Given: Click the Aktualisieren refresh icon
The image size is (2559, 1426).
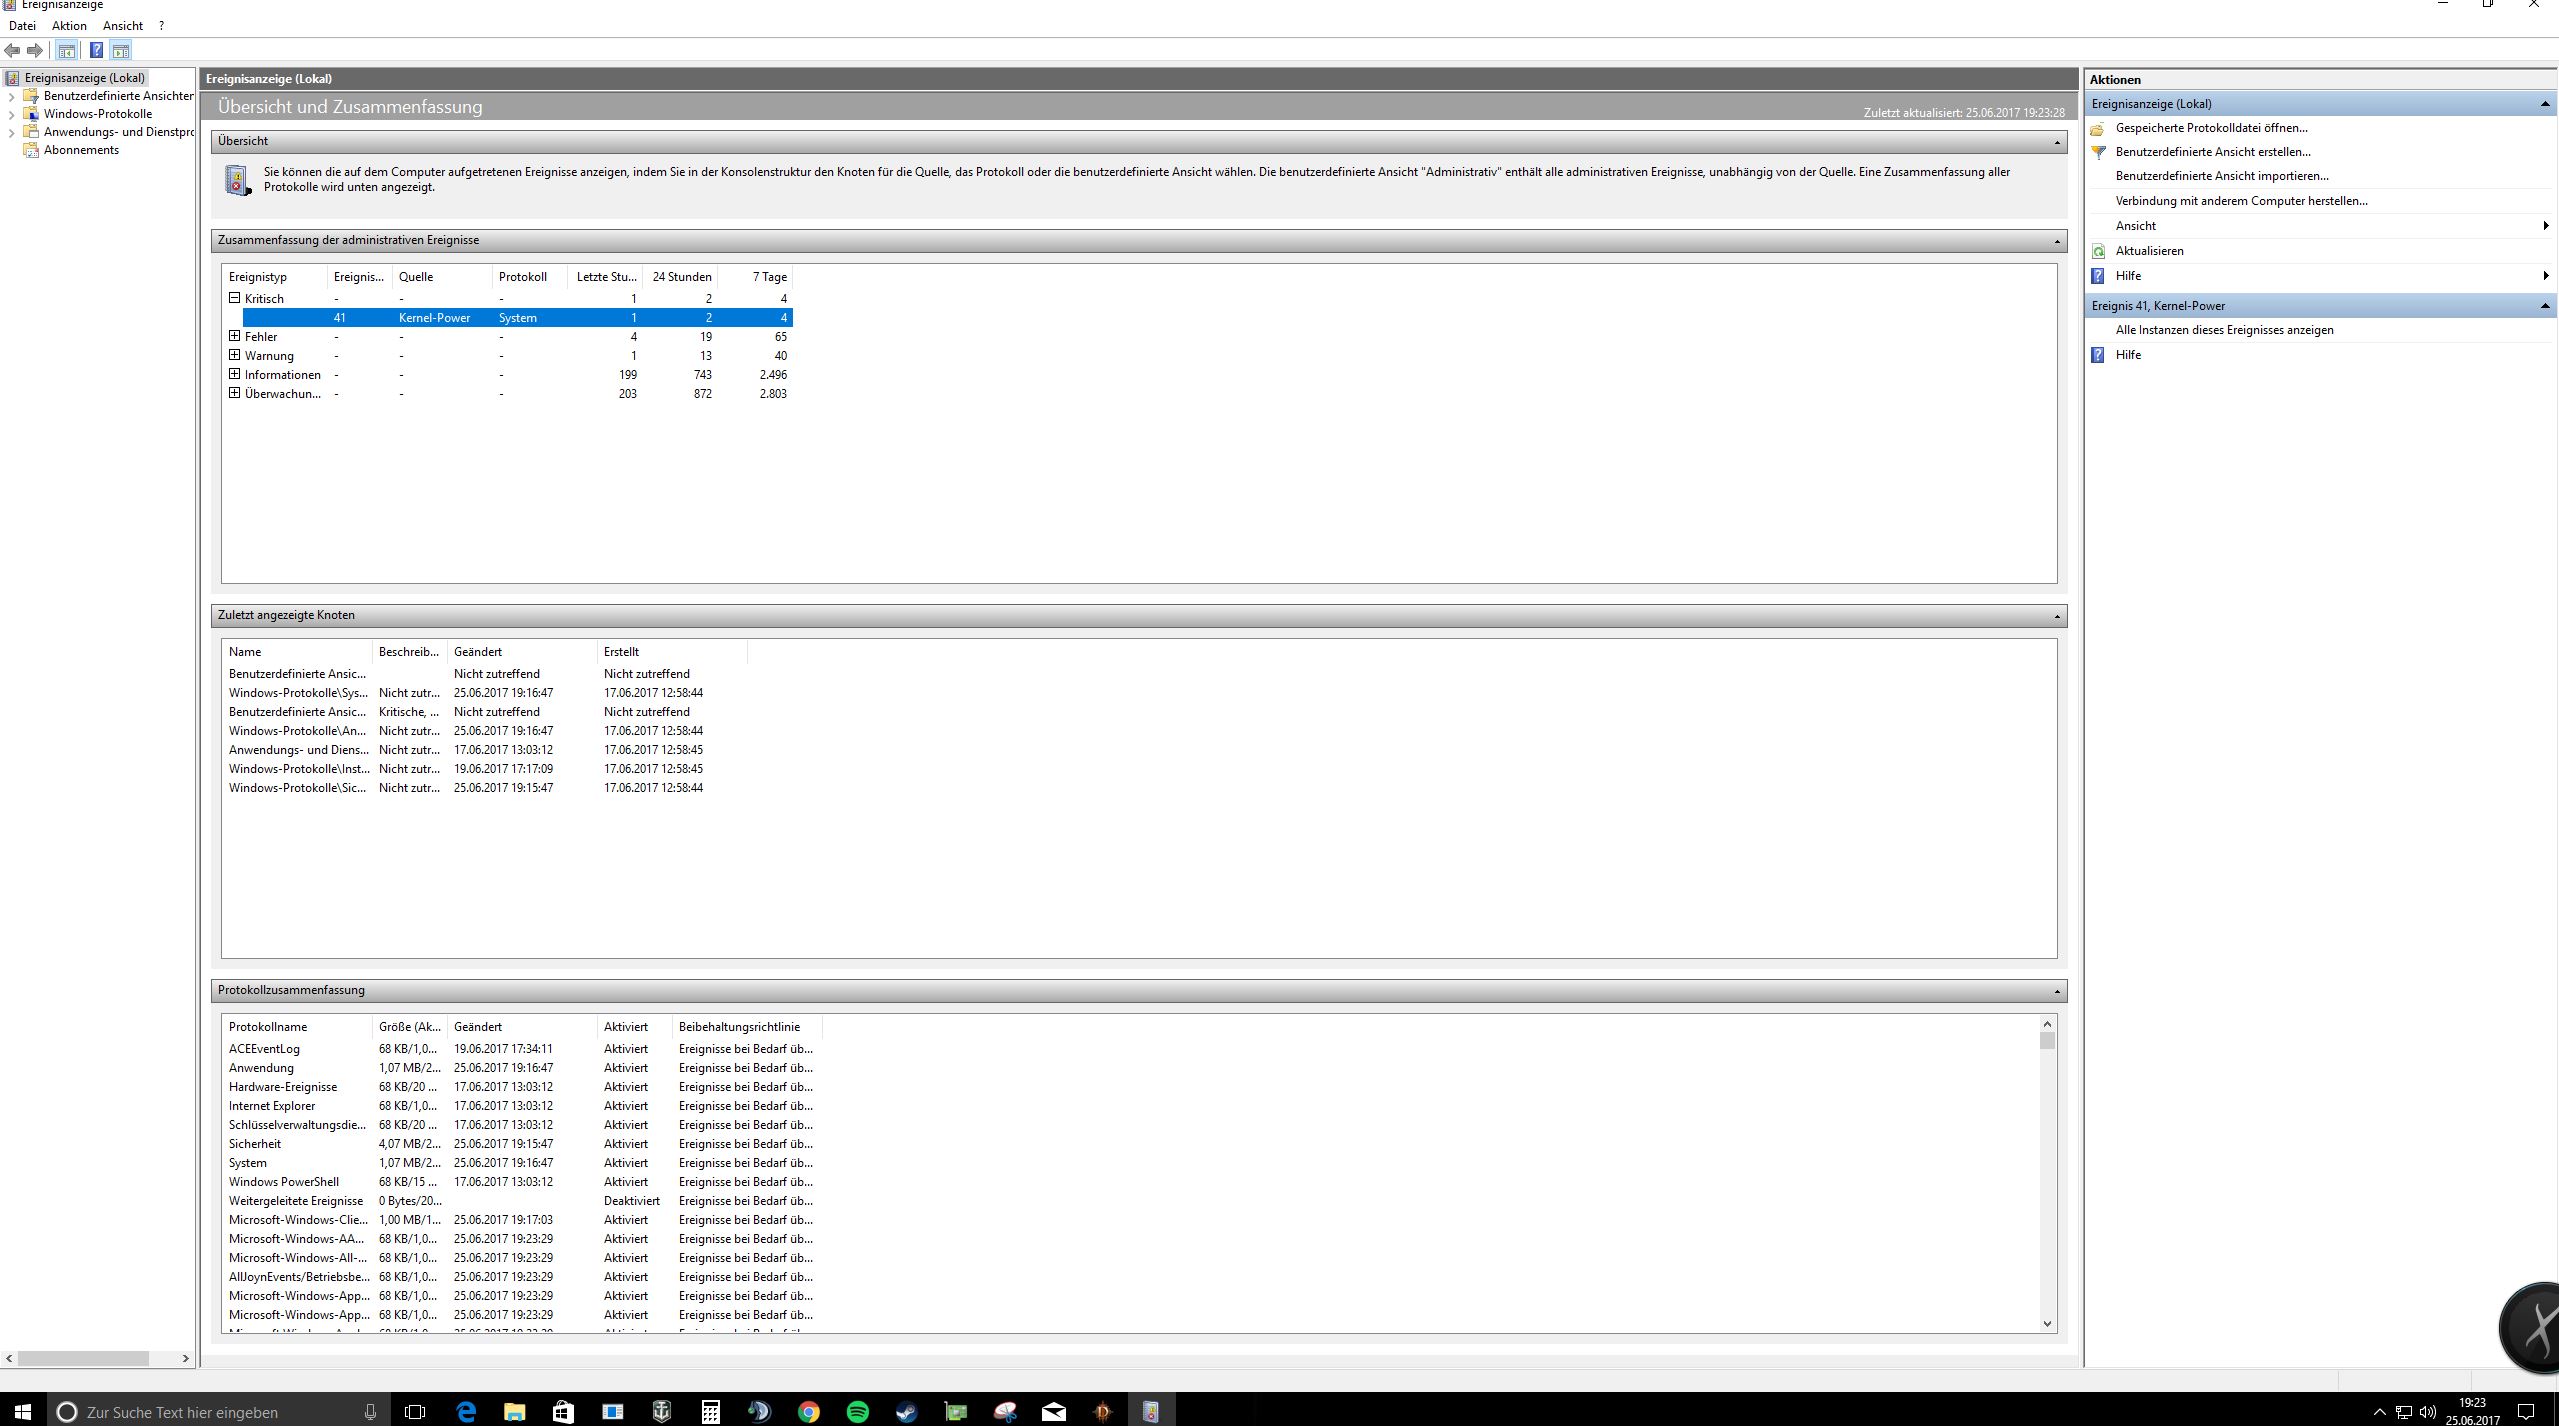Looking at the screenshot, I should (2098, 251).
